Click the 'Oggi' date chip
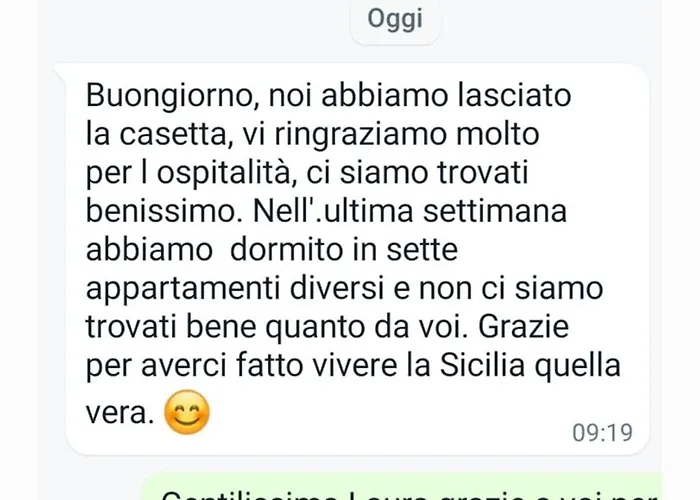 click(395, 21)
